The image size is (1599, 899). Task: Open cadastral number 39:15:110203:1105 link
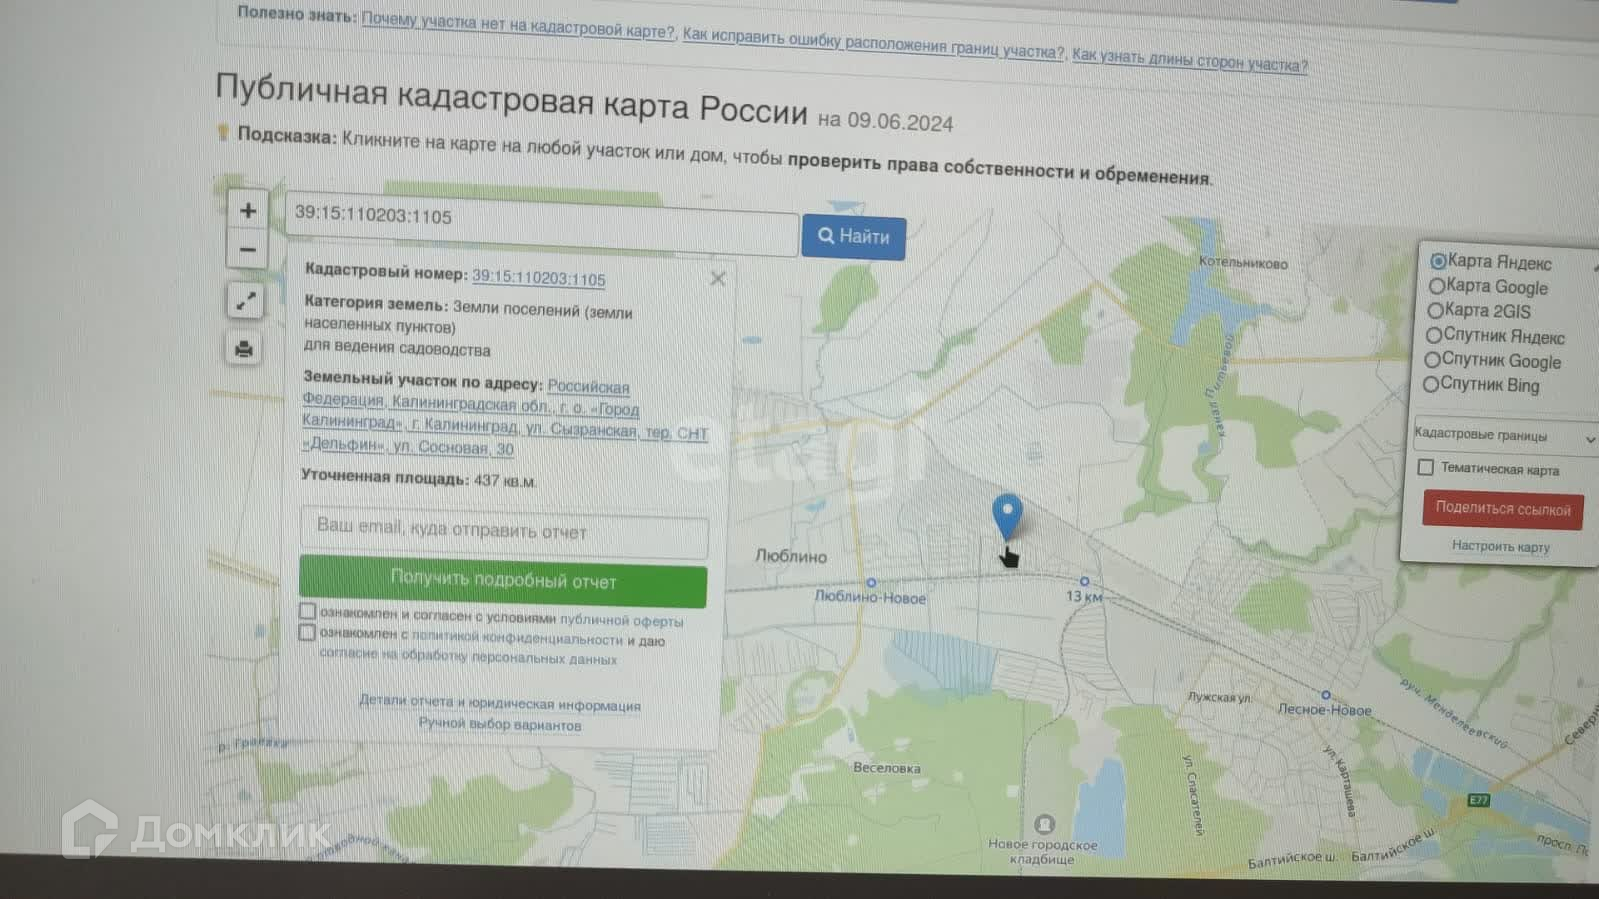click(x=538, y=278)
